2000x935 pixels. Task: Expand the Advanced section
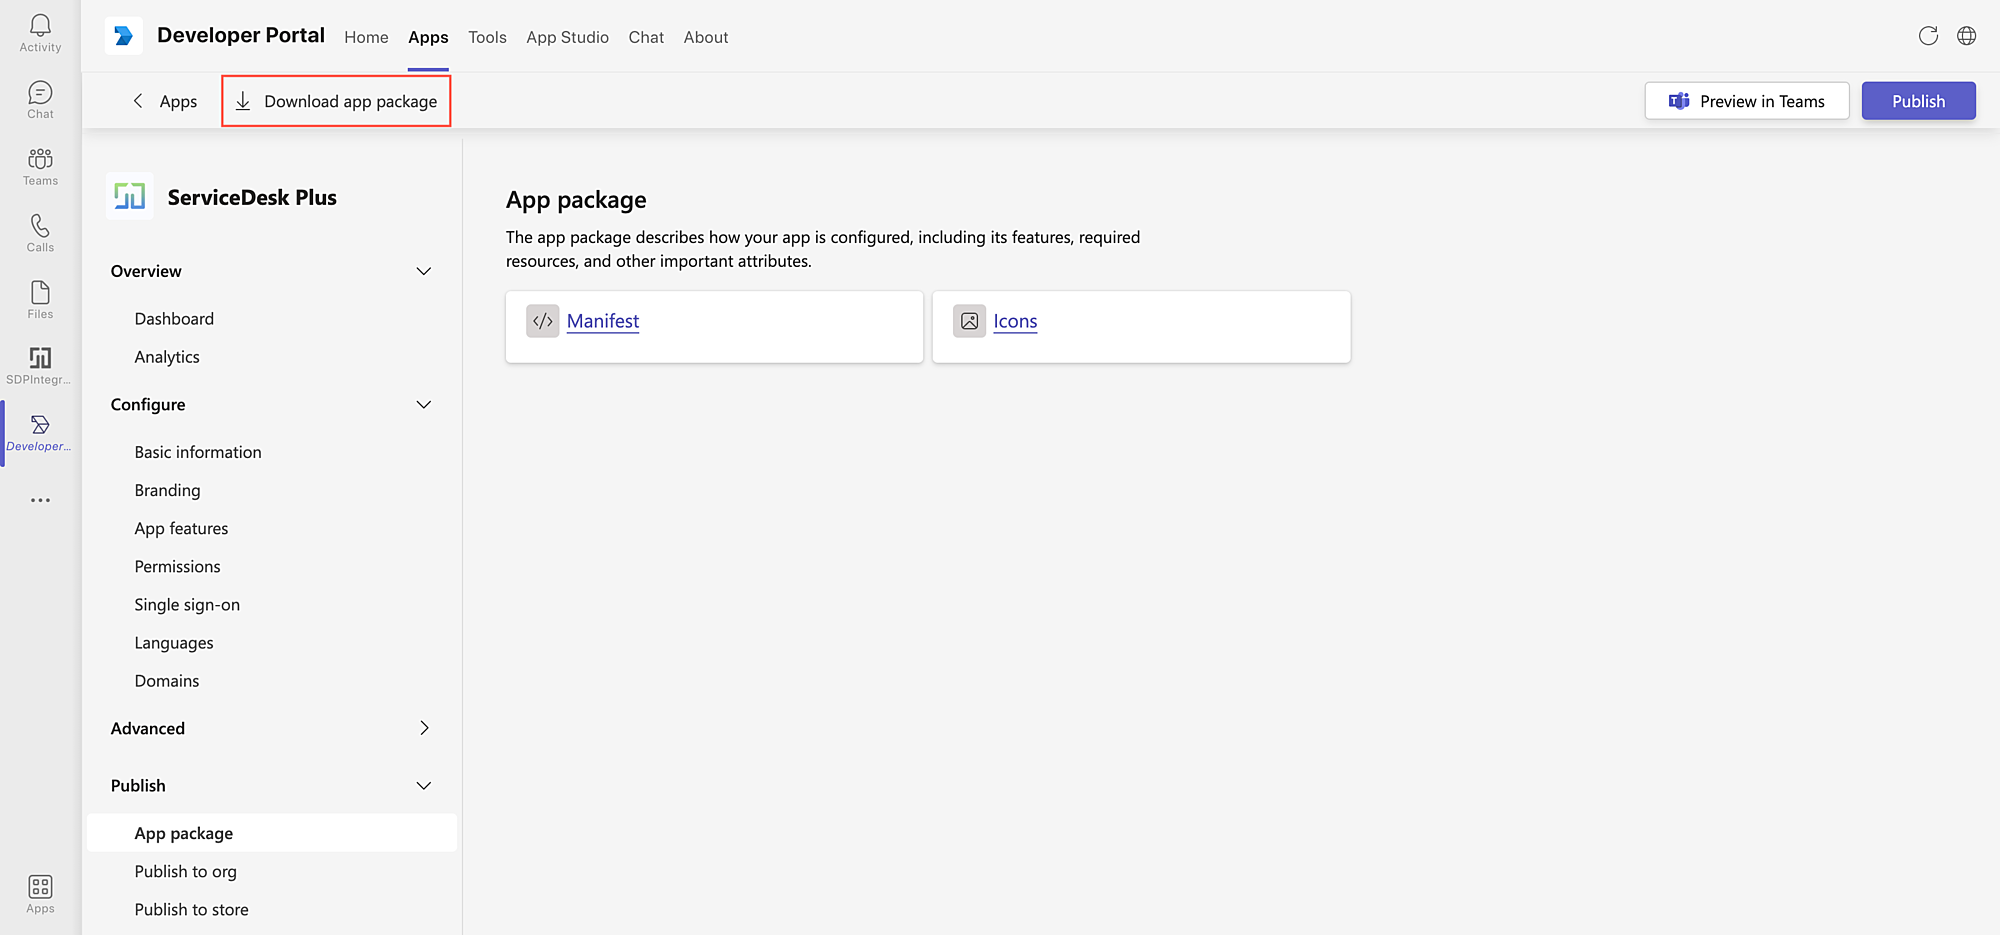click(x=423, y=728)
